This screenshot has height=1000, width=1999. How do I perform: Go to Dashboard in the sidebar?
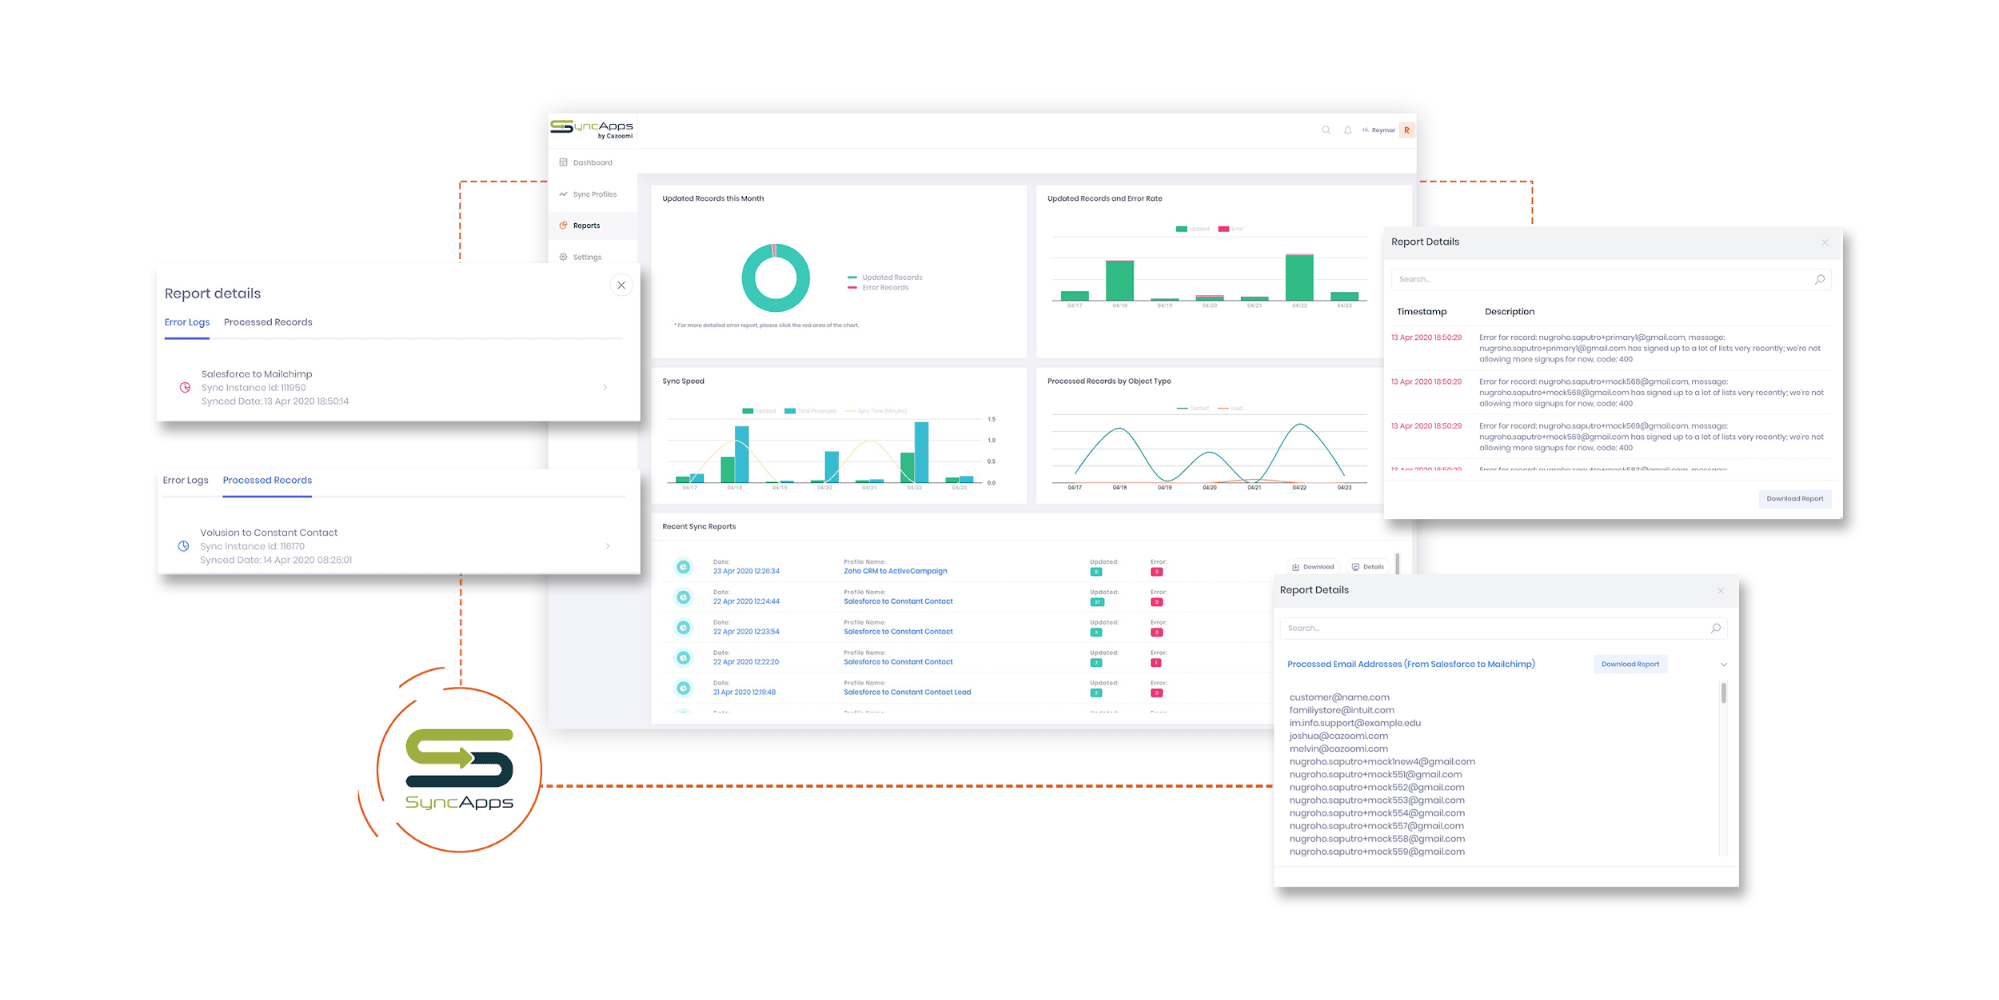click(x=593, y=162)
